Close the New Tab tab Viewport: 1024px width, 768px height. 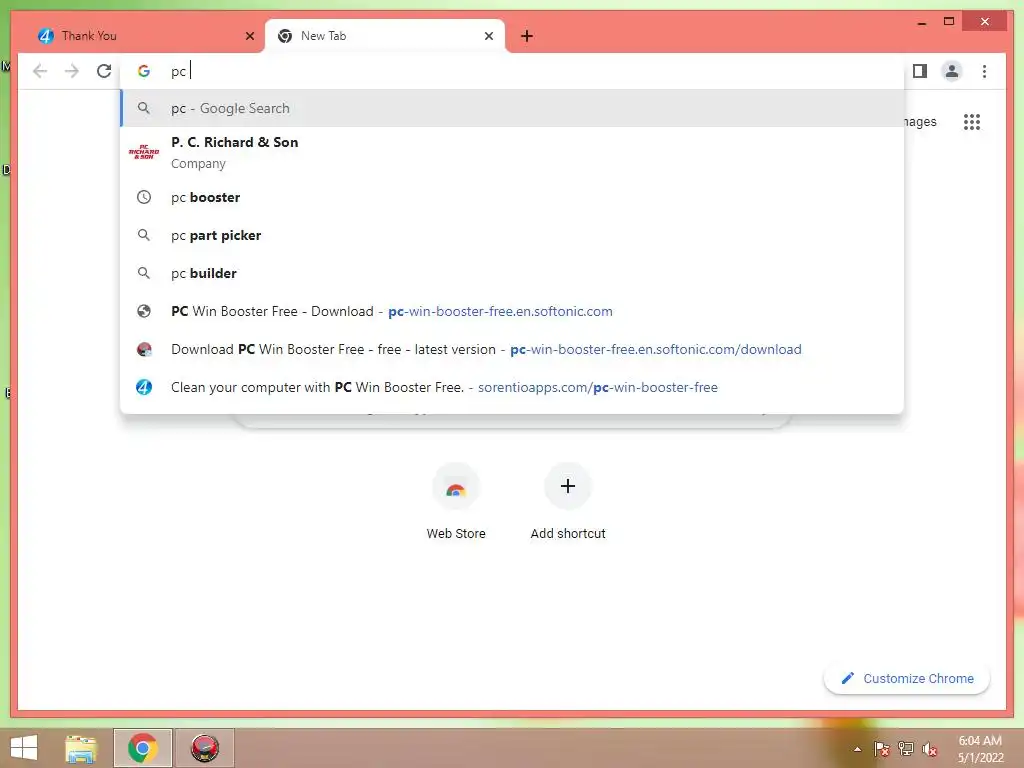coord(488,36)
